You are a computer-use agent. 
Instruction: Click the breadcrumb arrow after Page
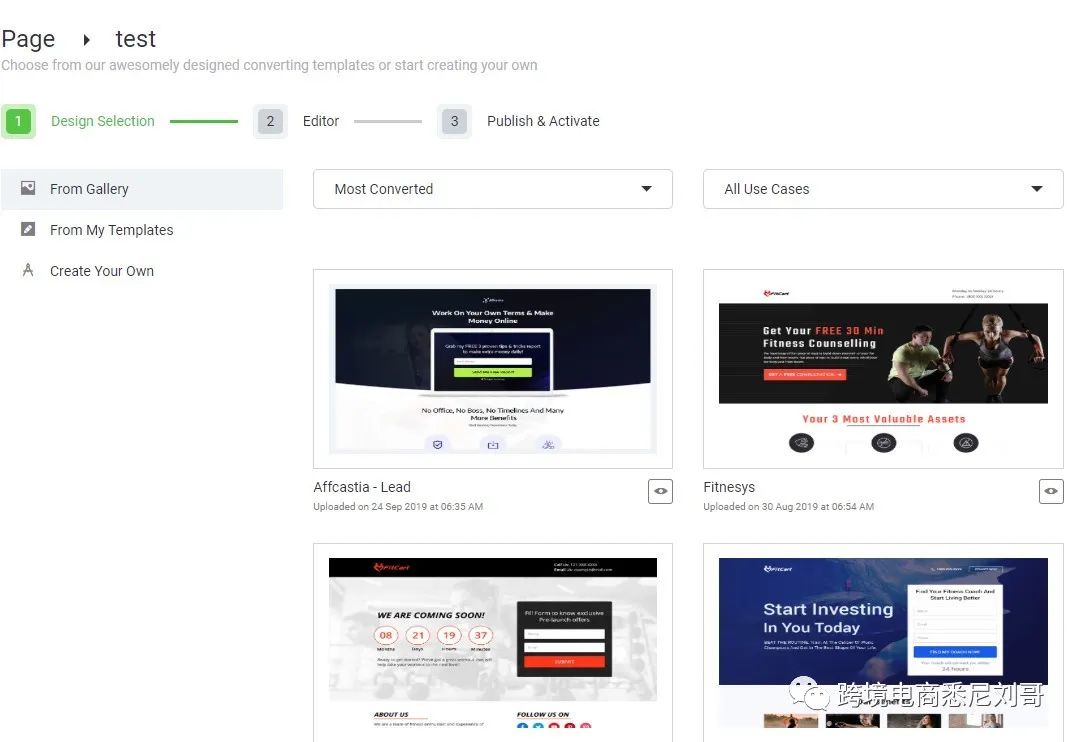coord(86,40)
